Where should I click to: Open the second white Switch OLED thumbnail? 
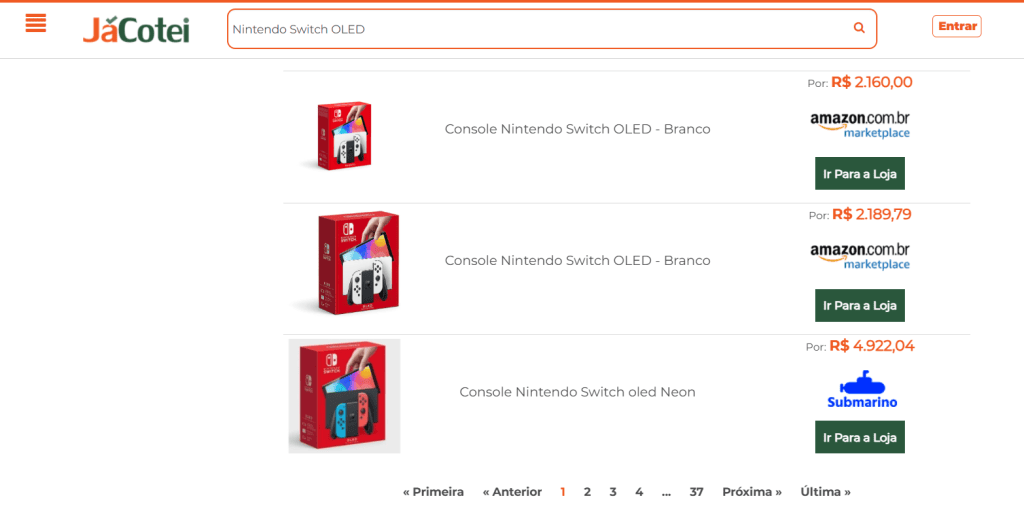tap(345, 263)
